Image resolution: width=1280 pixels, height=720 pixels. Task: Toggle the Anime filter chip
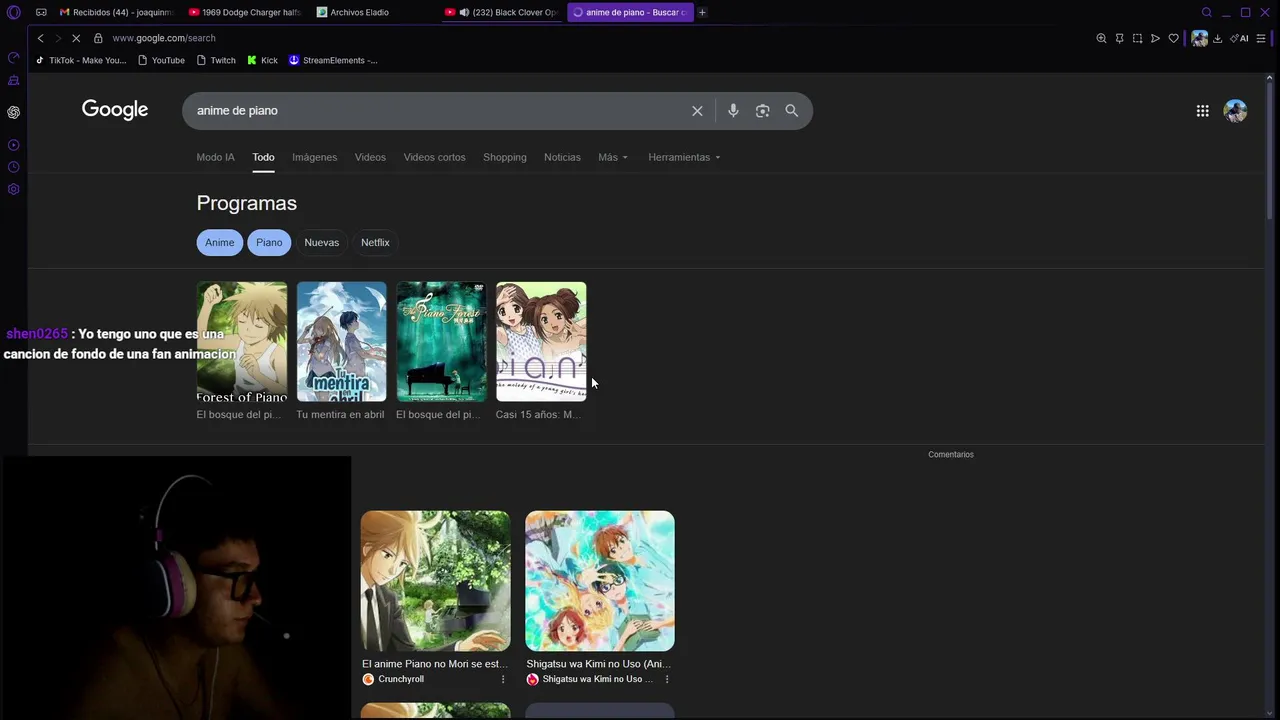[220, 242]
